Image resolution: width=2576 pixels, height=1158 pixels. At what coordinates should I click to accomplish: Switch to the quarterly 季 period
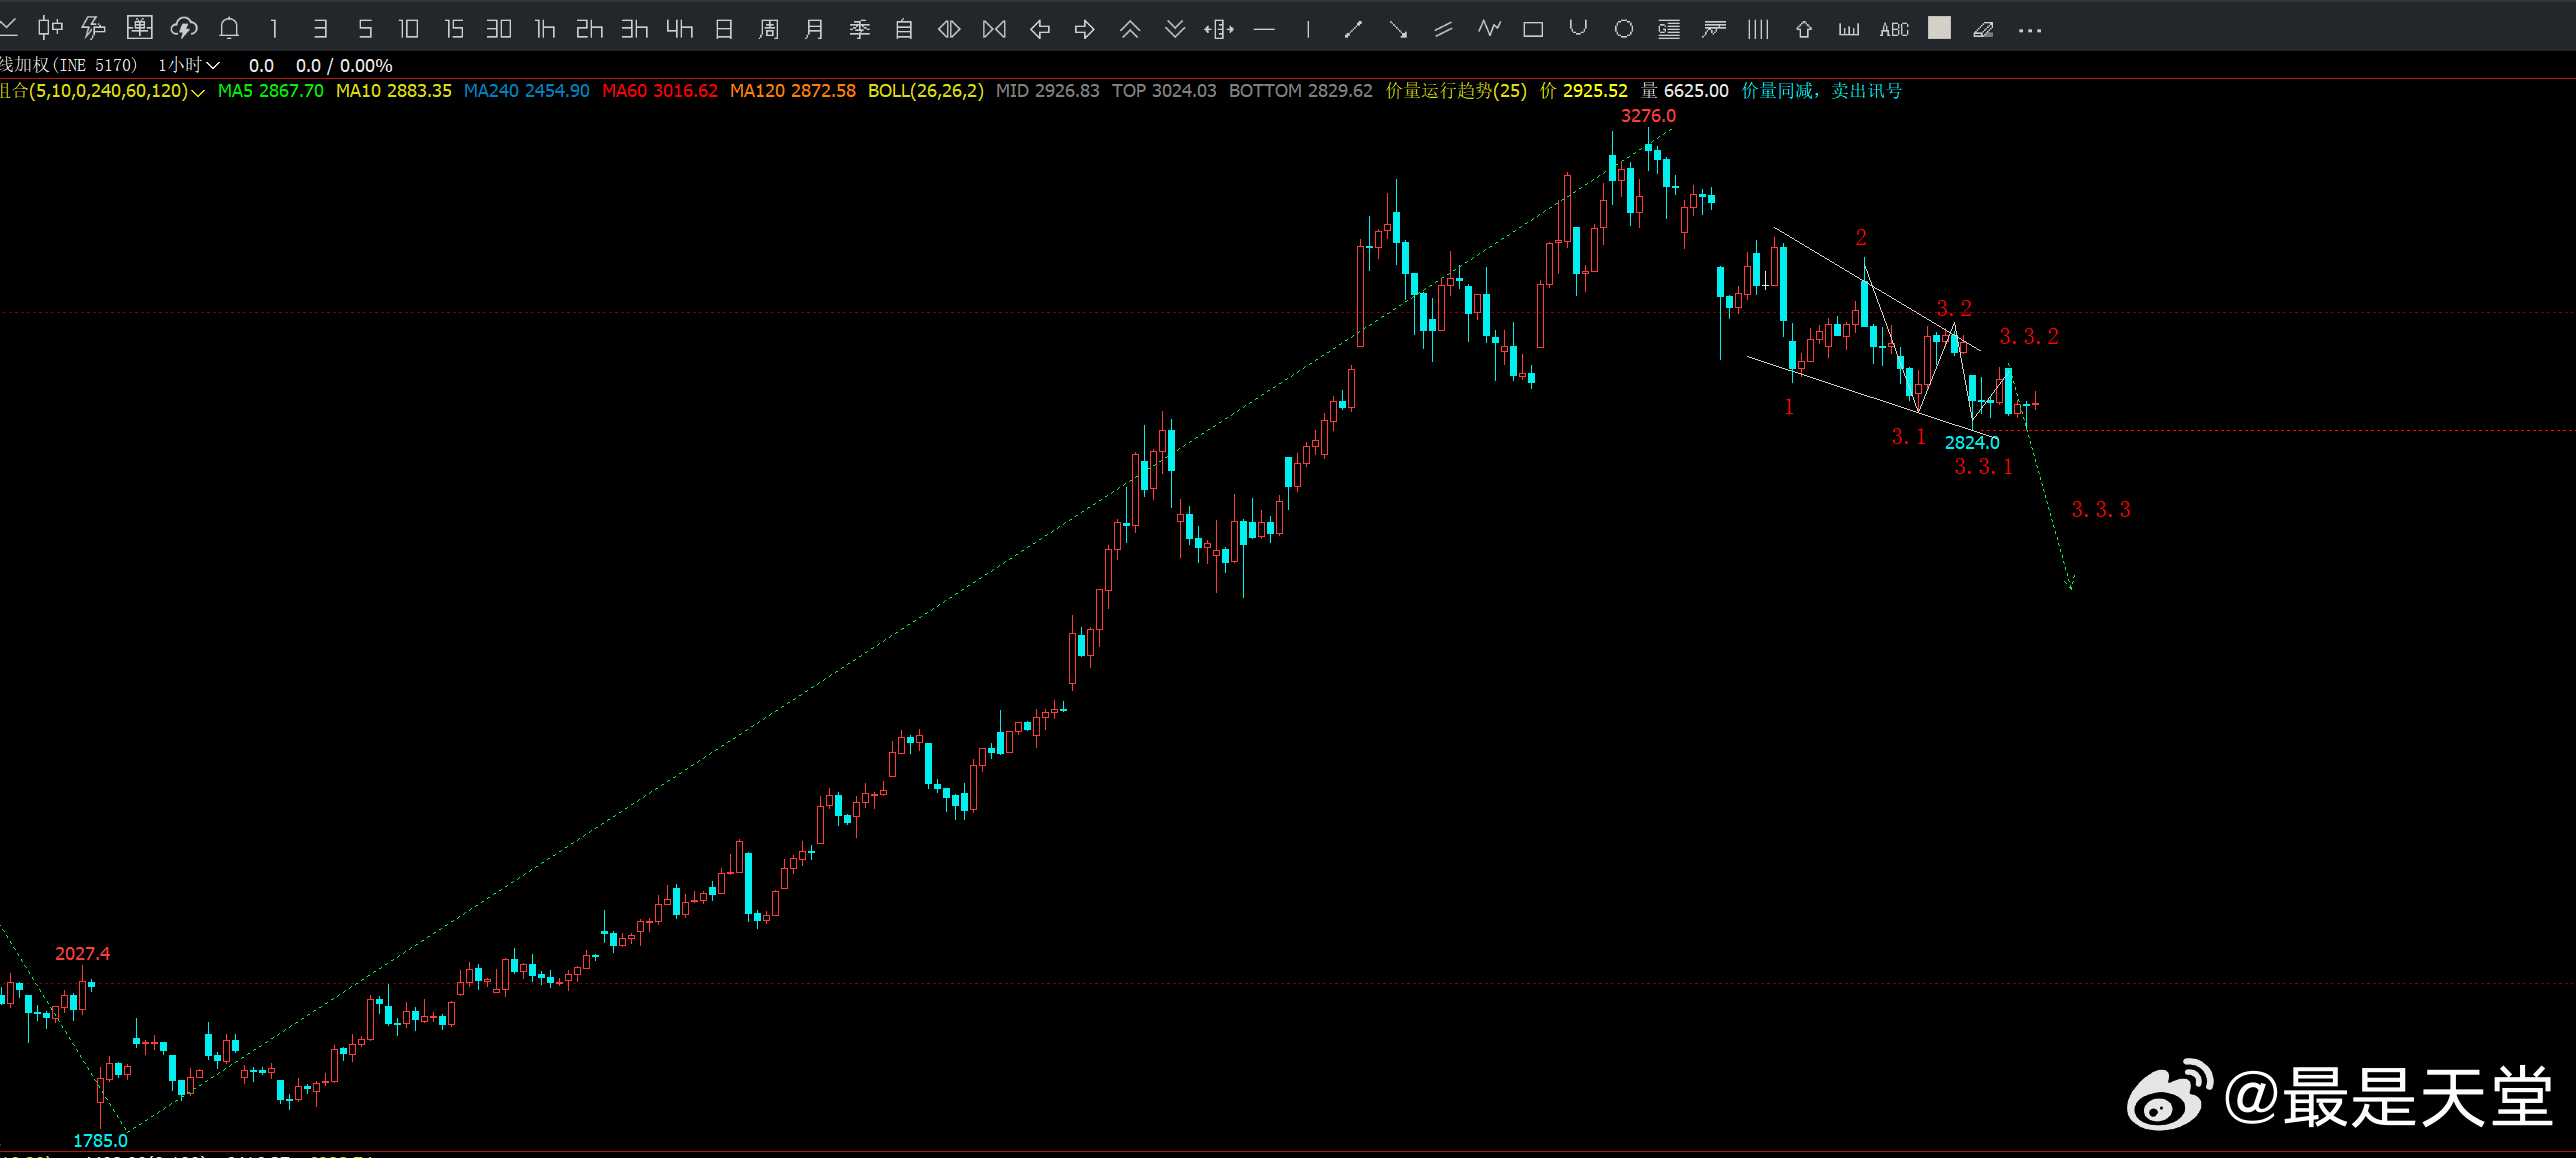click(x=859, y=29)
